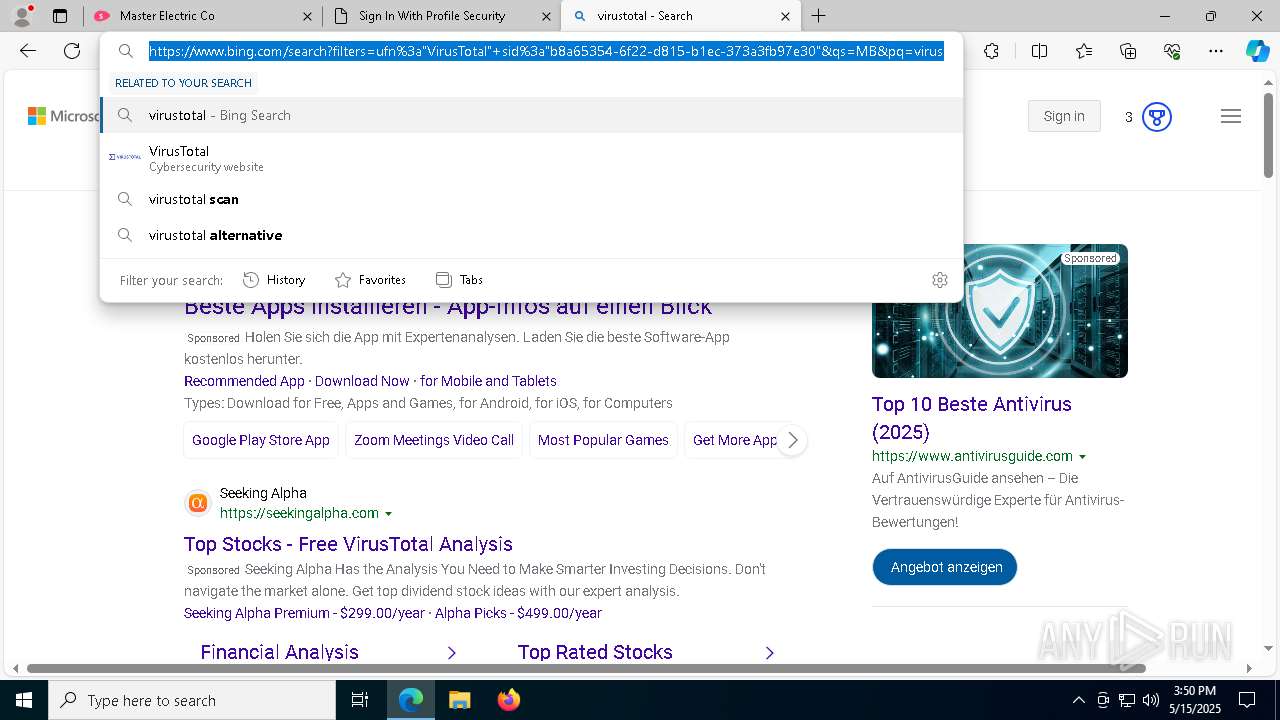Viewport: 1280px width, 720px height.
Task: Open the tab actions menu icon
Action: tap(60, 16)
